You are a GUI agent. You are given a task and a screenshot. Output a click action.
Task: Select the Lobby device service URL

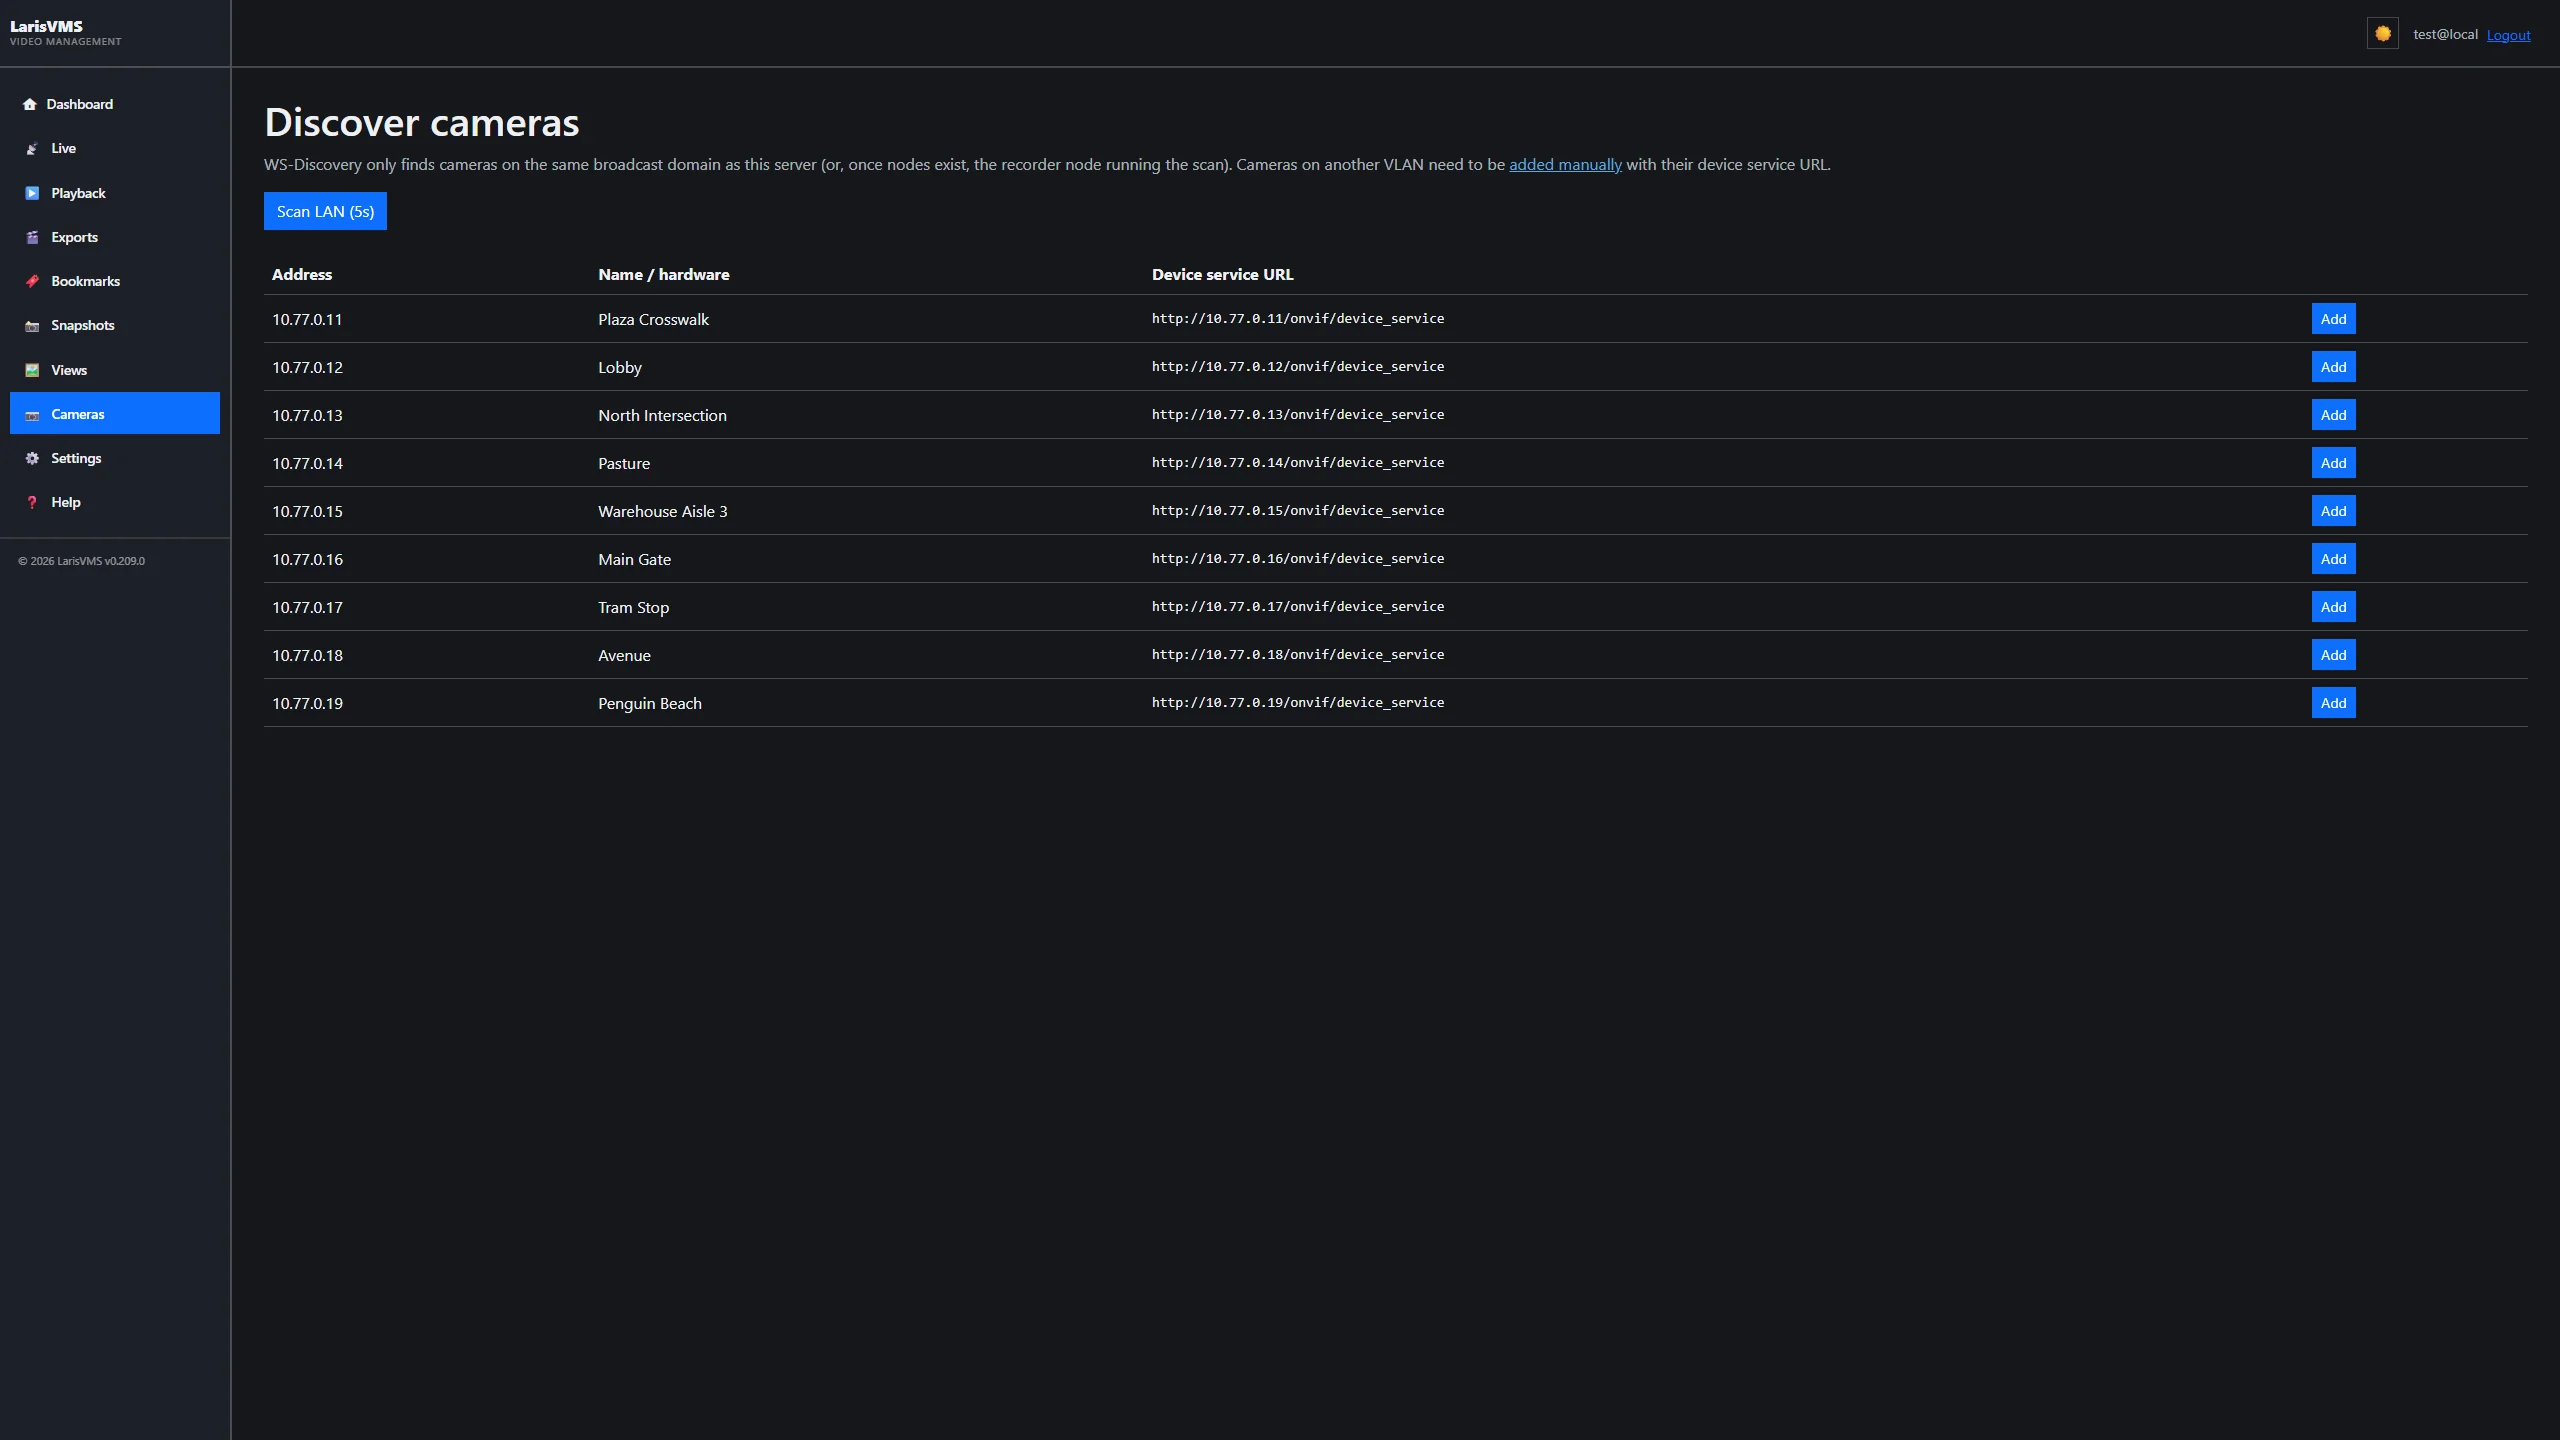pyautogui.click(x=1298, y=367)
